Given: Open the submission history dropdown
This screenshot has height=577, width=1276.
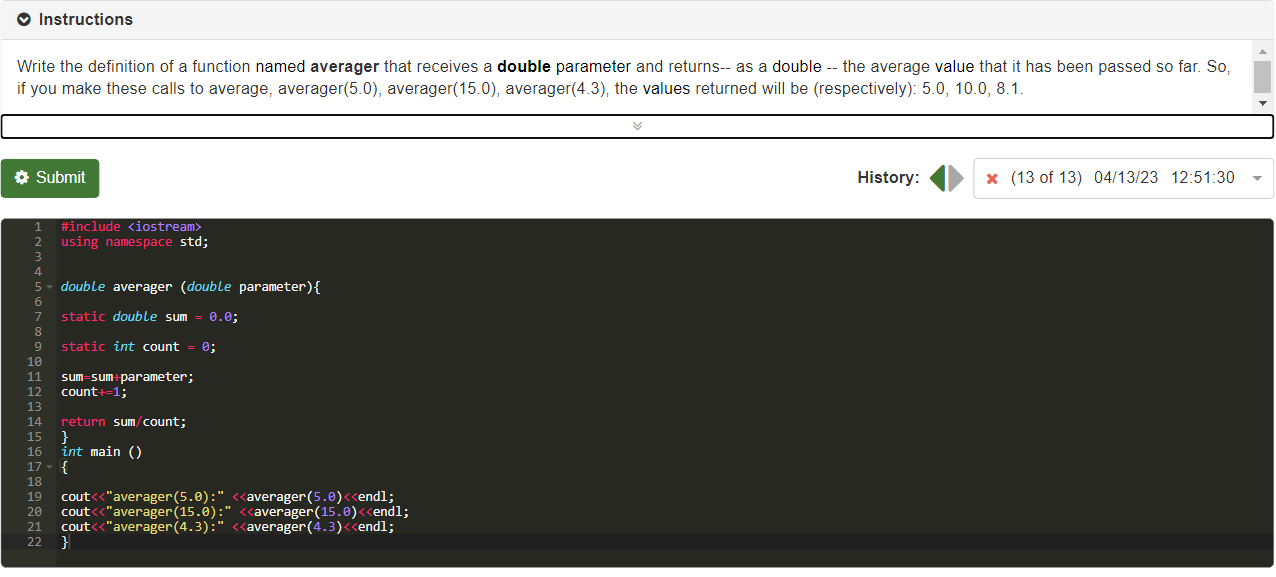Looking at the screenshot, I should (x=1123, y=178).
